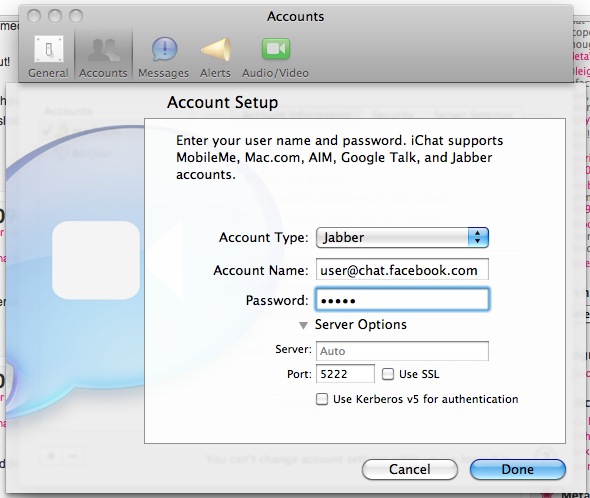Select the Accounts people icon
This screenshot has width=590, height=498.
103,49
